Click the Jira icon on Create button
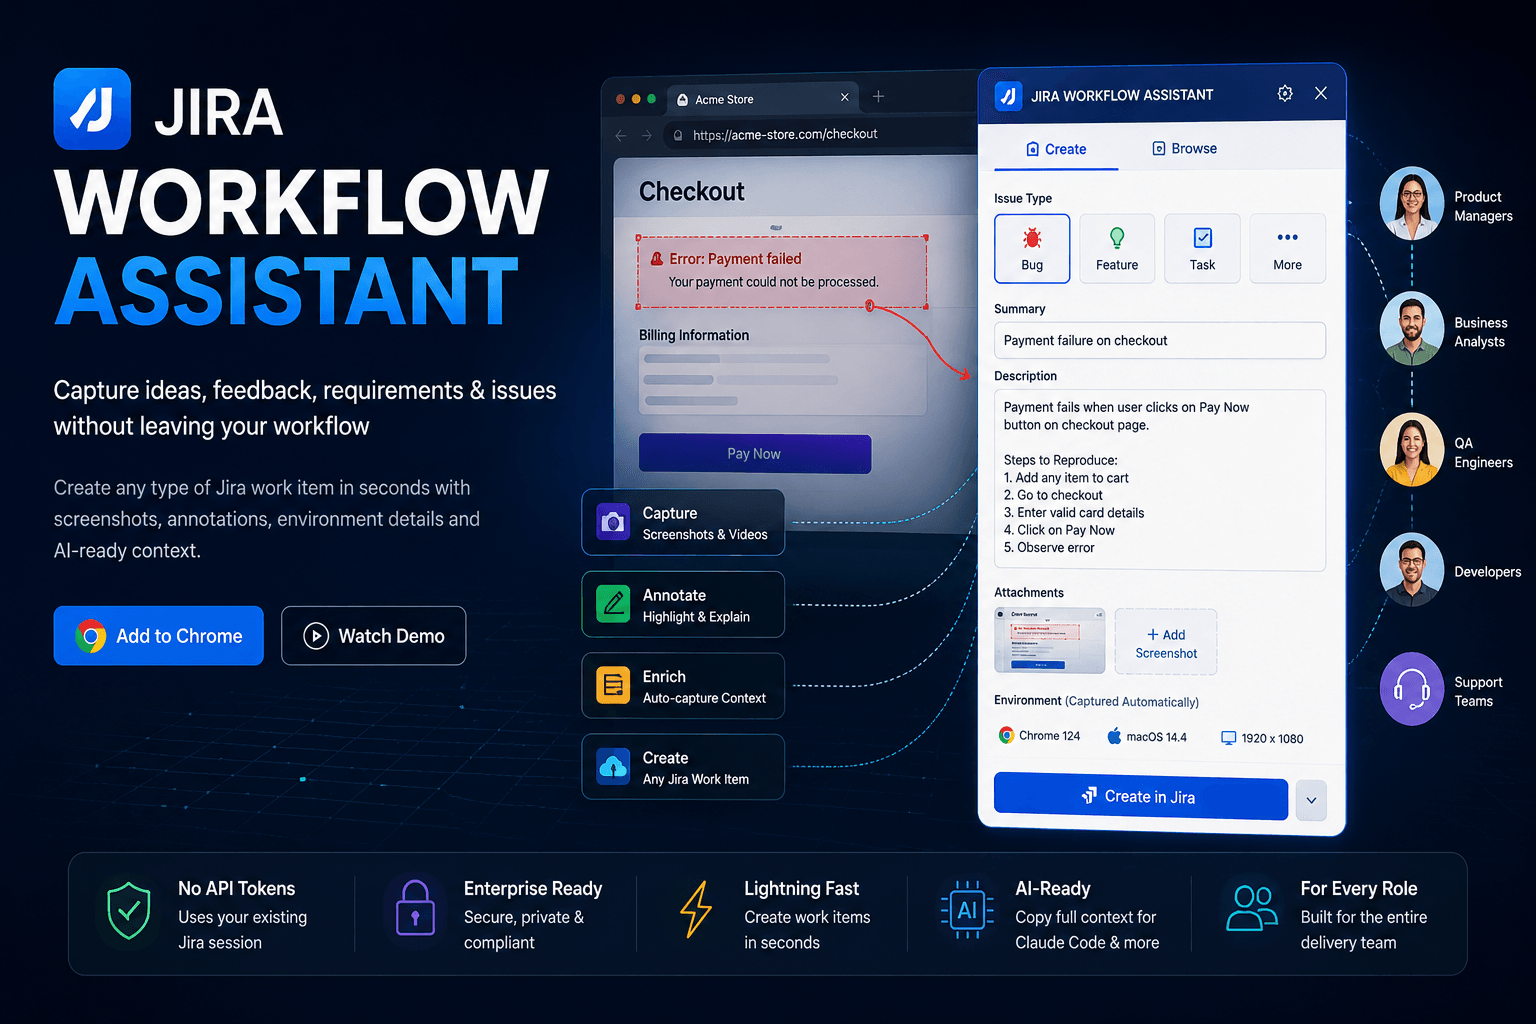 [x=1090, y=796]
